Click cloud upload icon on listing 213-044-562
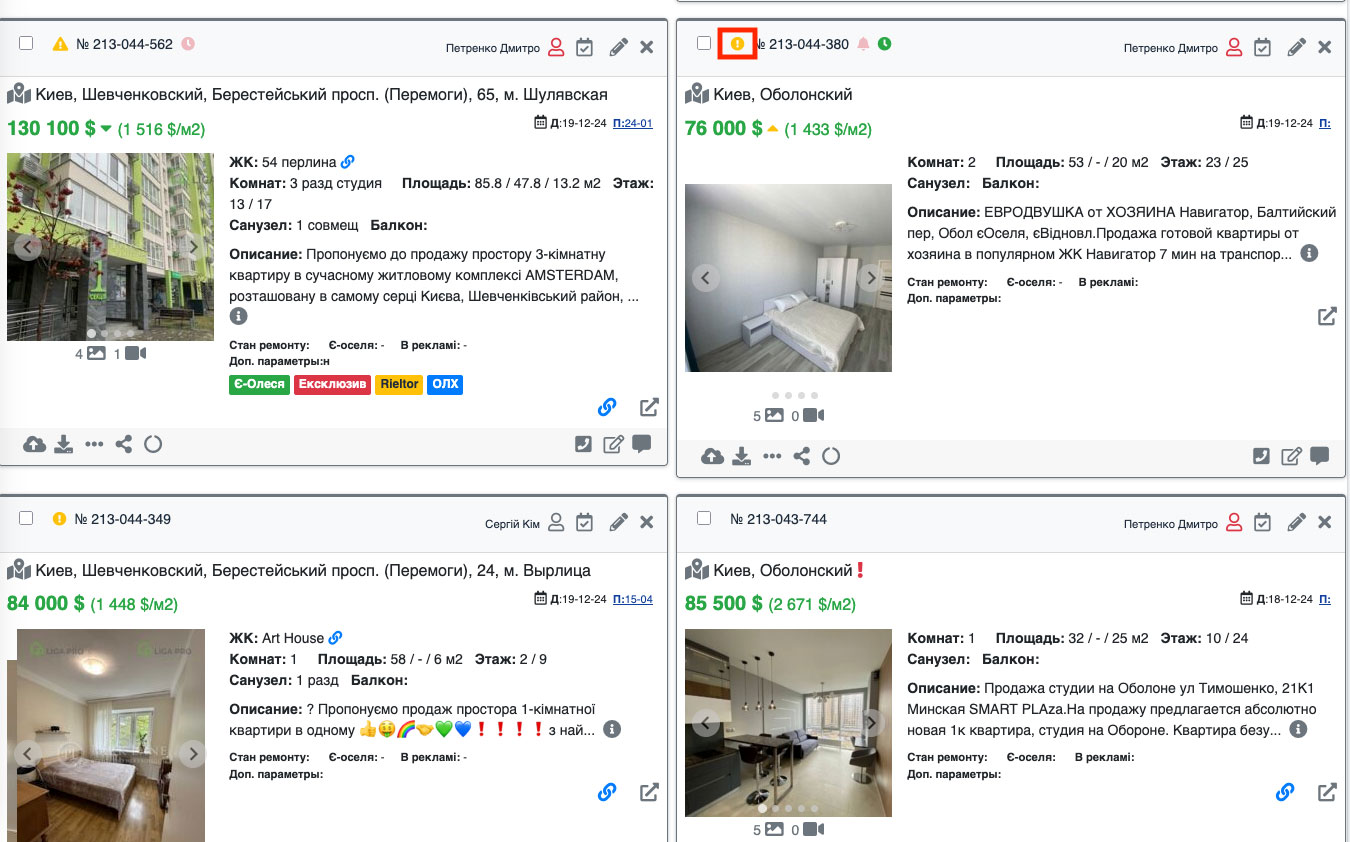 pos(34,445)
